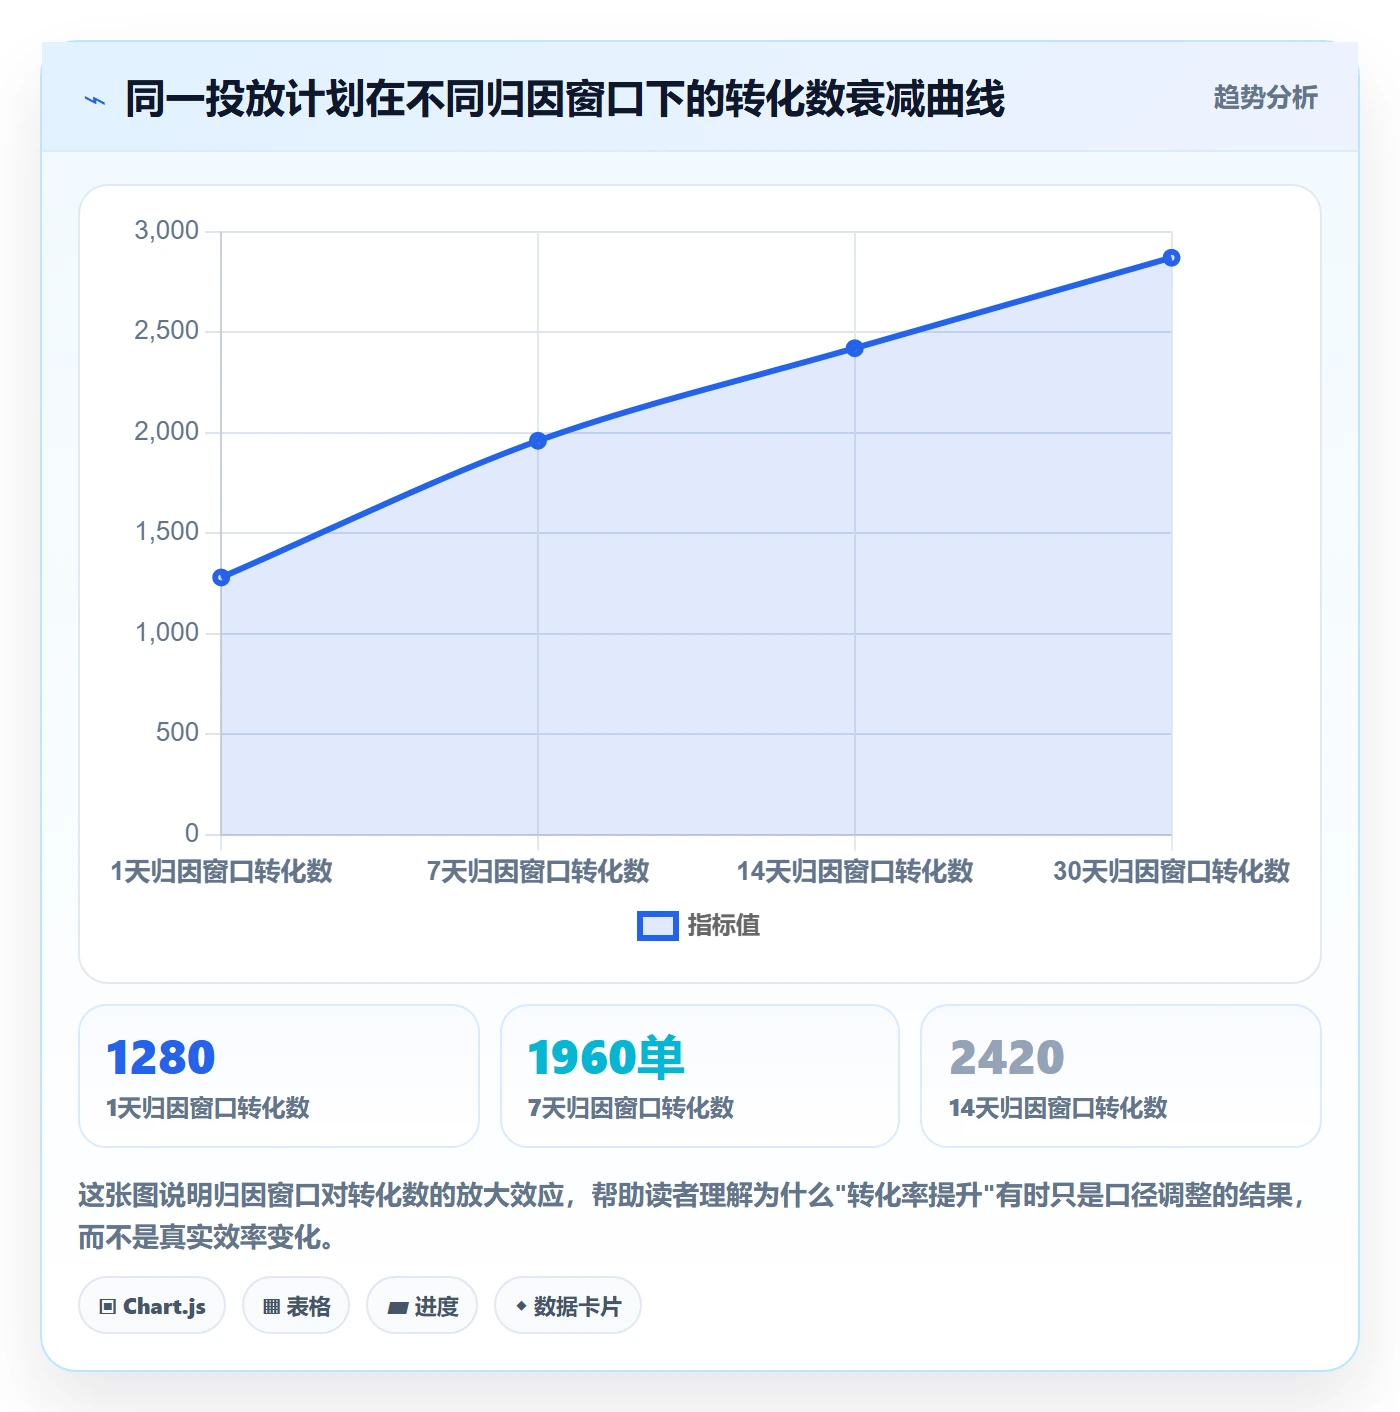Viewport: 1400px width, 1412px height.
Task: Click the description paragraph starting 这张图说明
Action: point(694,1216)
